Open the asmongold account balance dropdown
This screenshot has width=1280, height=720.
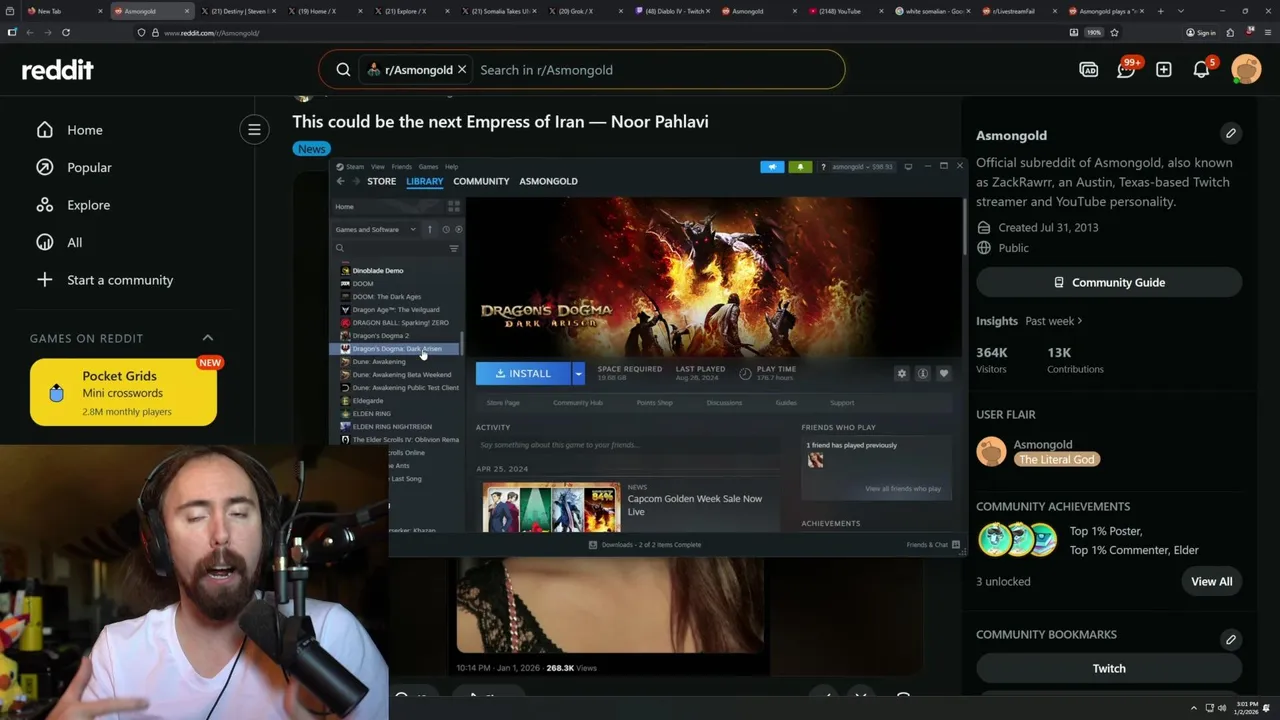pyautogui.click(x=862, y=167)
